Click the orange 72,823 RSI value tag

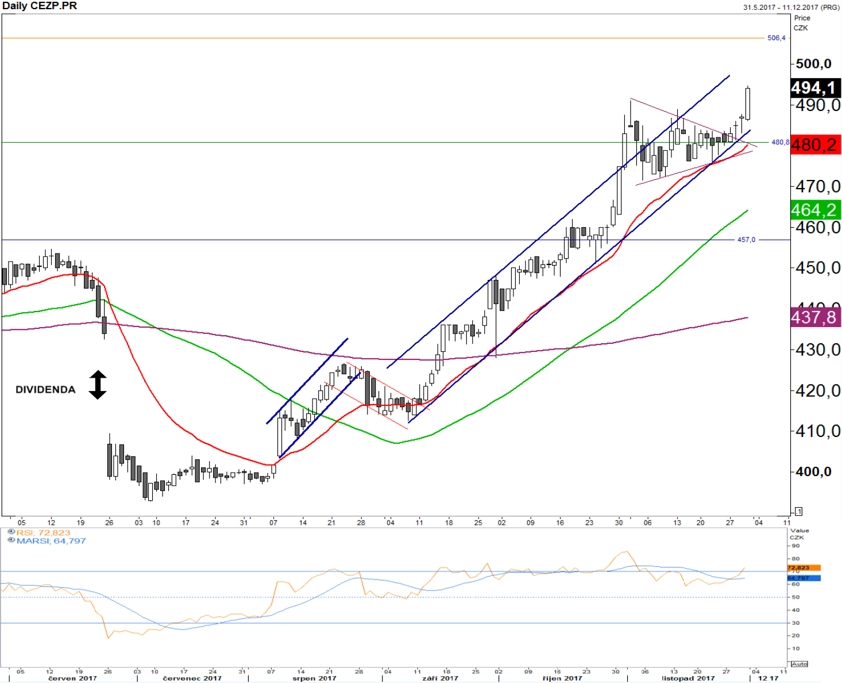point(804,568)
